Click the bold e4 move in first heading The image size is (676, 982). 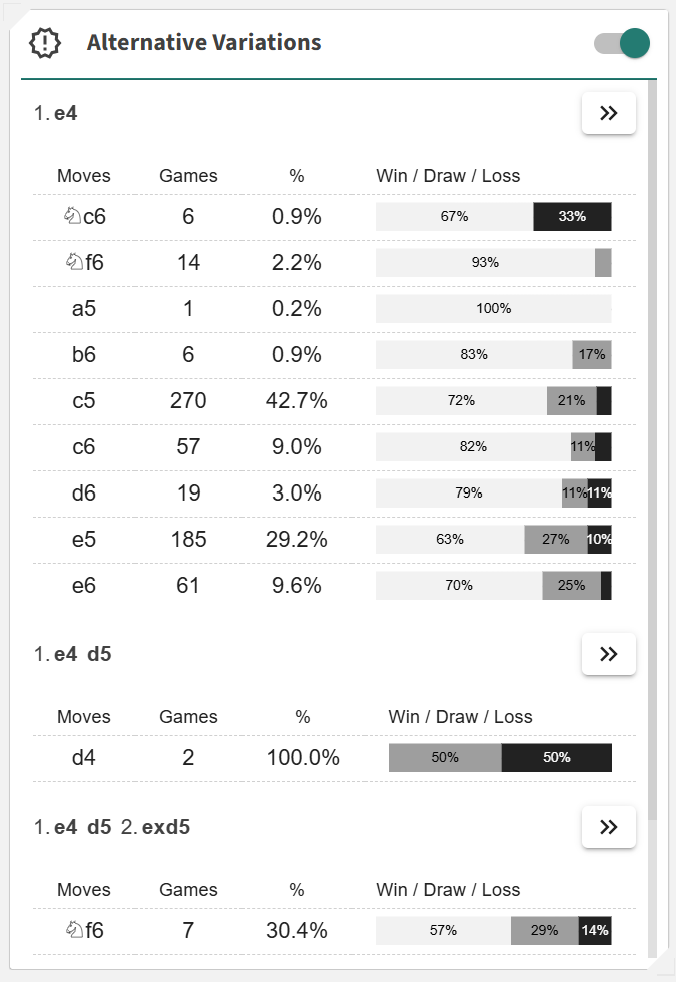tap(66, 114)
